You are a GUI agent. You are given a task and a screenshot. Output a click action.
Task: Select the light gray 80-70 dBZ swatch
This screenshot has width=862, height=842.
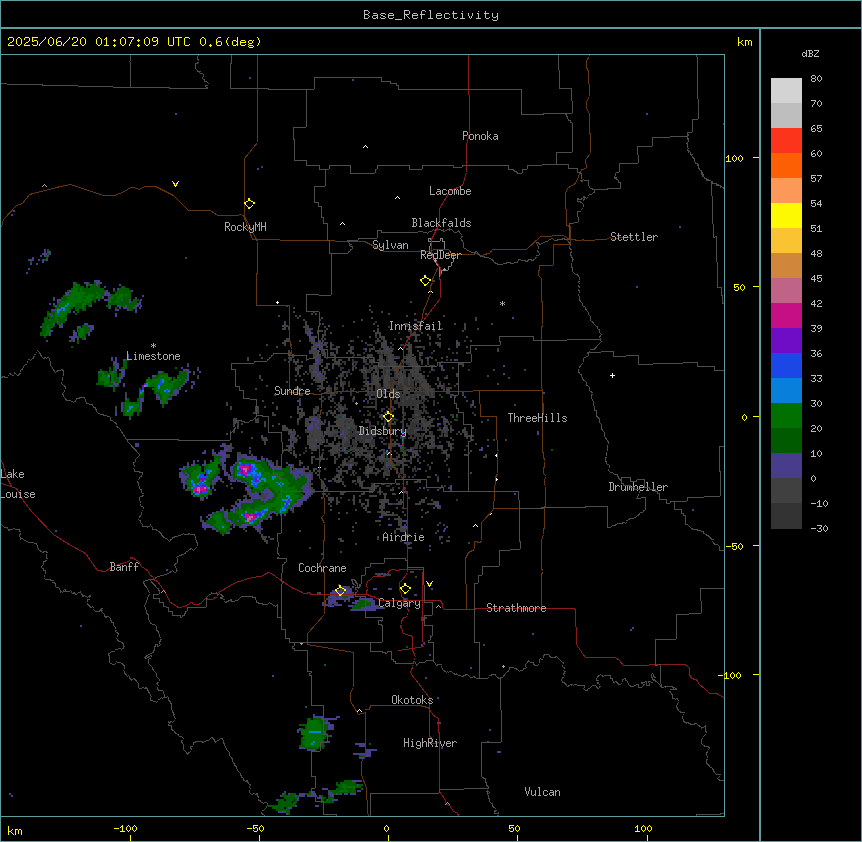pos(786,91)
